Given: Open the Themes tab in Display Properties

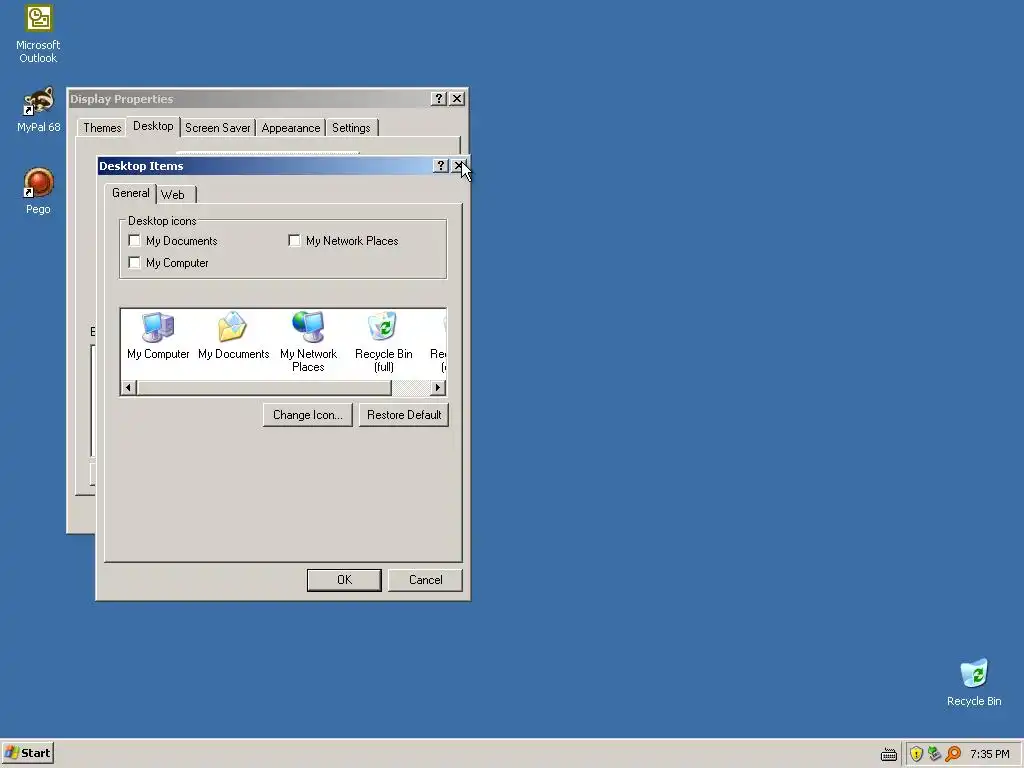Looking at the screenshot, I should (x=102, y=128).
